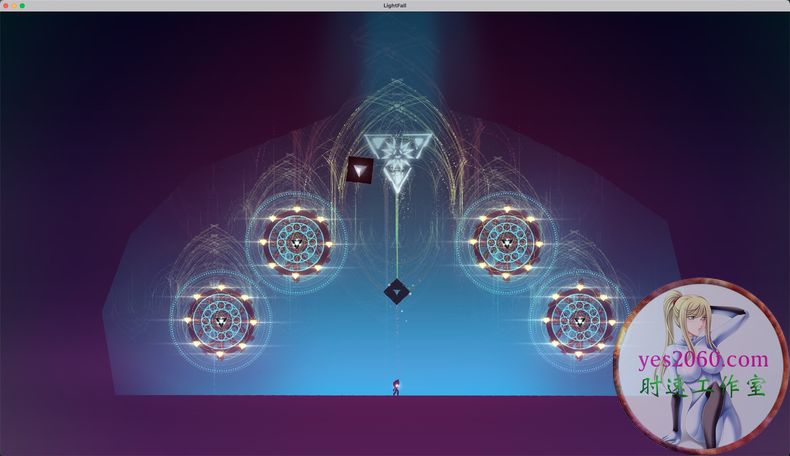Select the small player character on the floor

[396, 386]
